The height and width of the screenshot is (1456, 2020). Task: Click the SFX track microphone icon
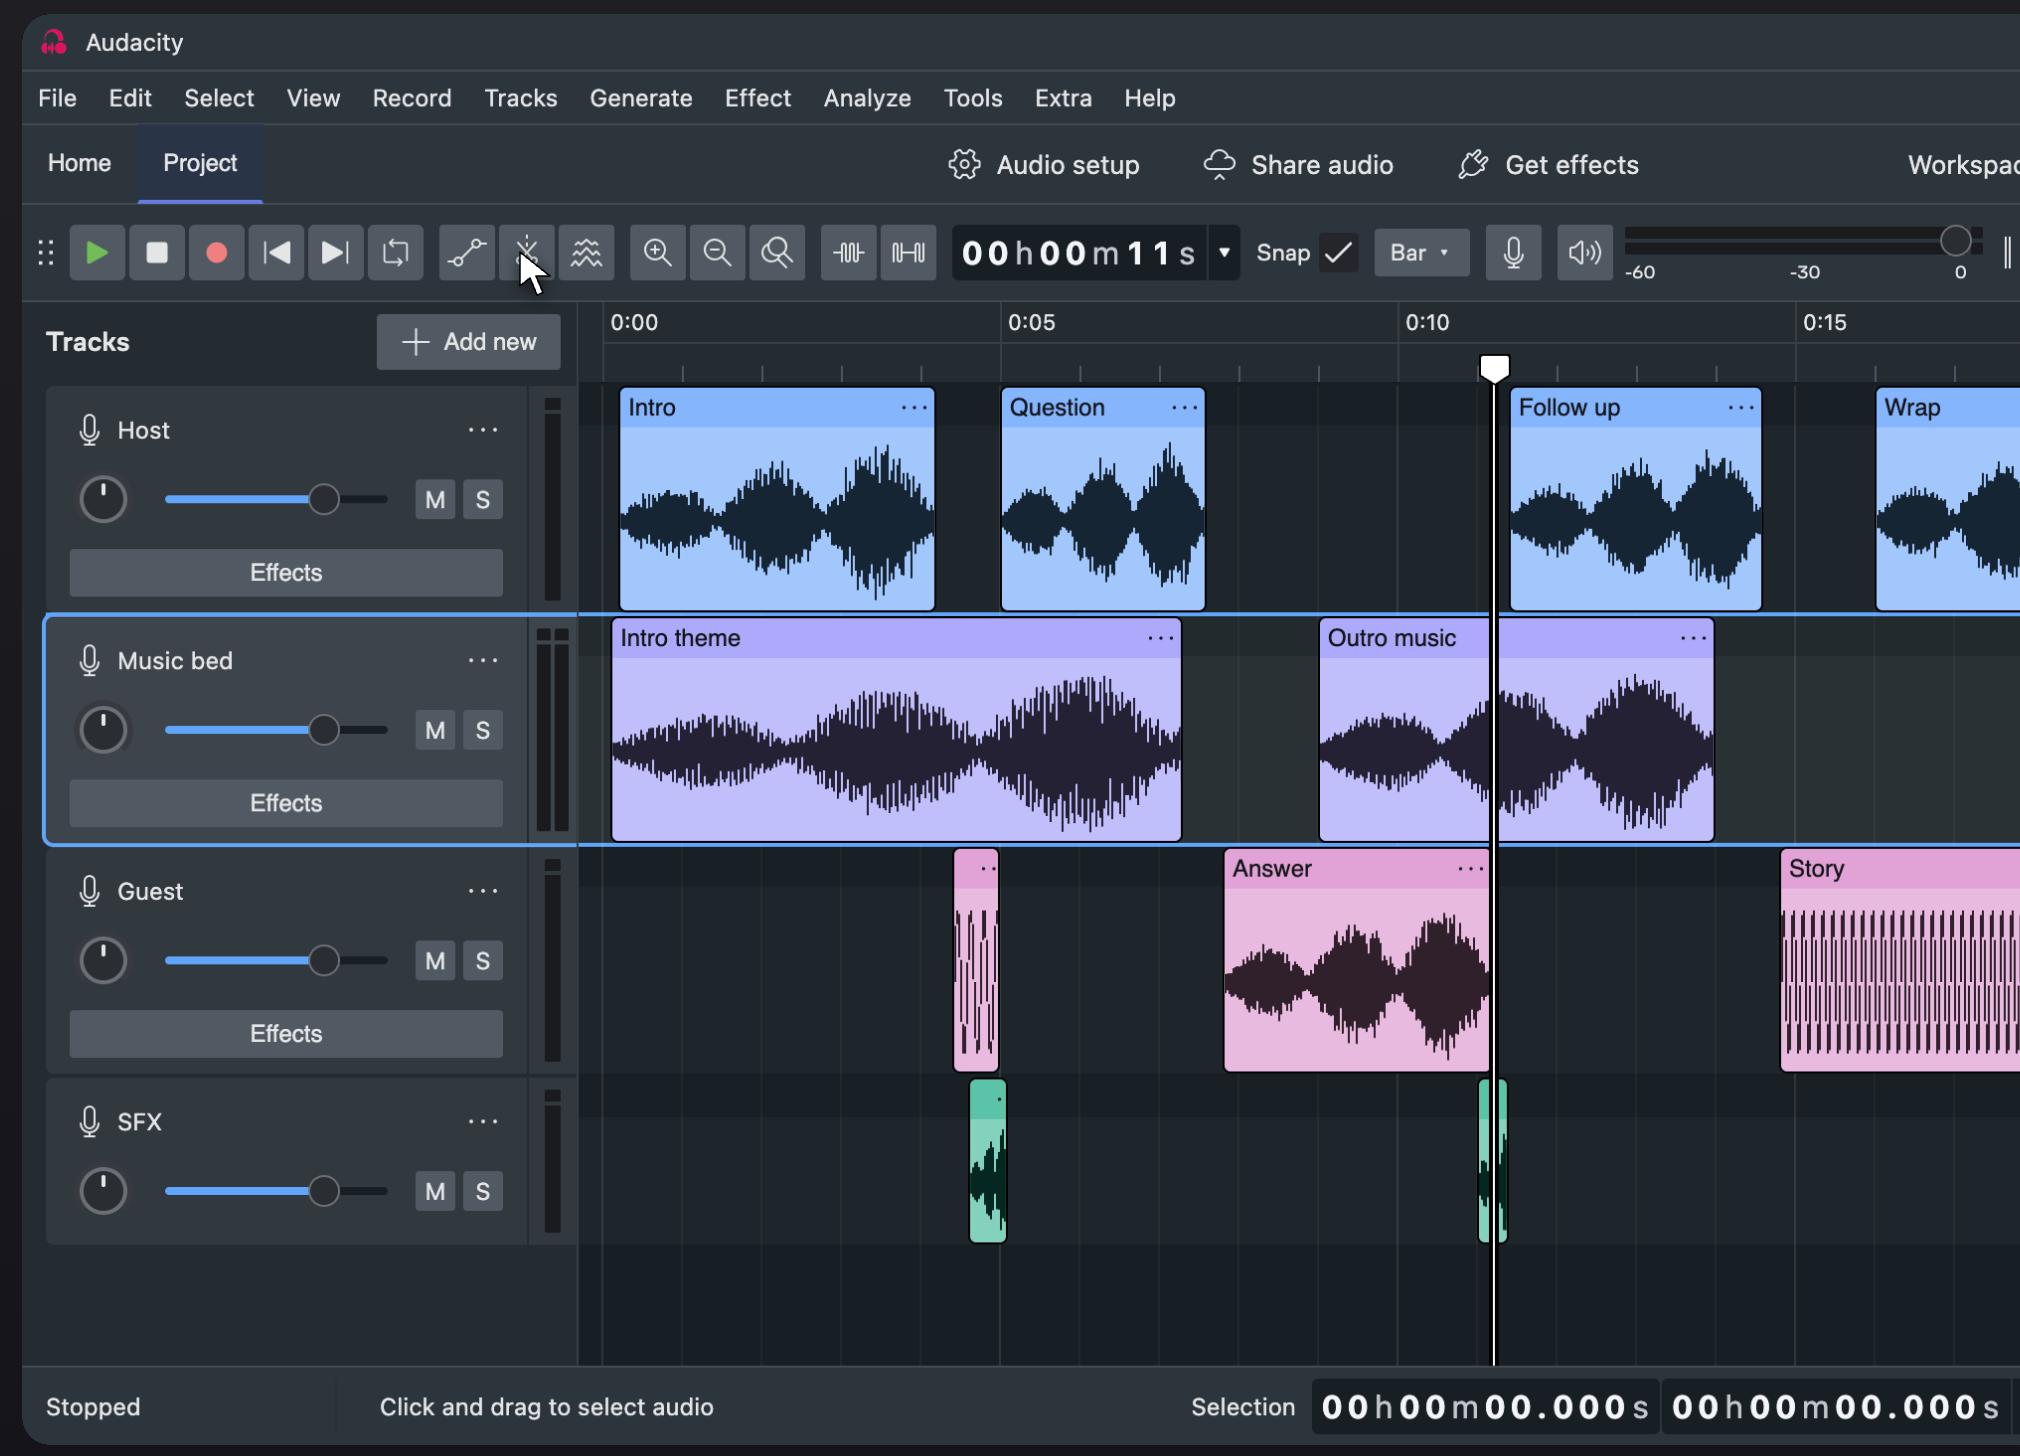click(x=89, y=1122)
